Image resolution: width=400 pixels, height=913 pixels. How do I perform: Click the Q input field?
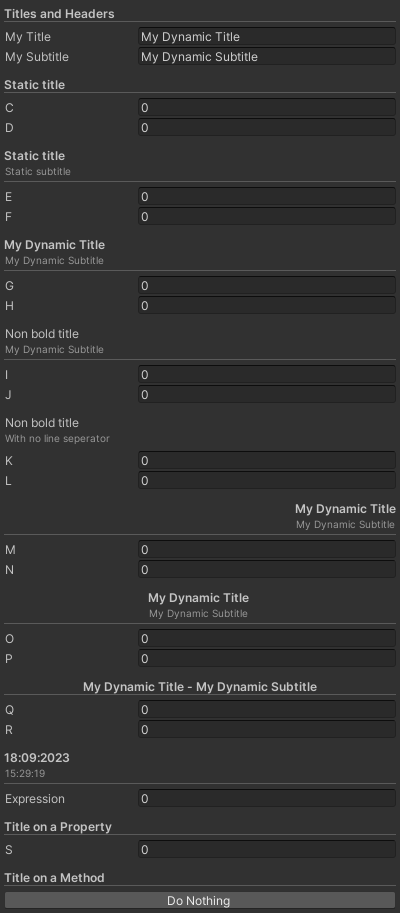(267, 710)
